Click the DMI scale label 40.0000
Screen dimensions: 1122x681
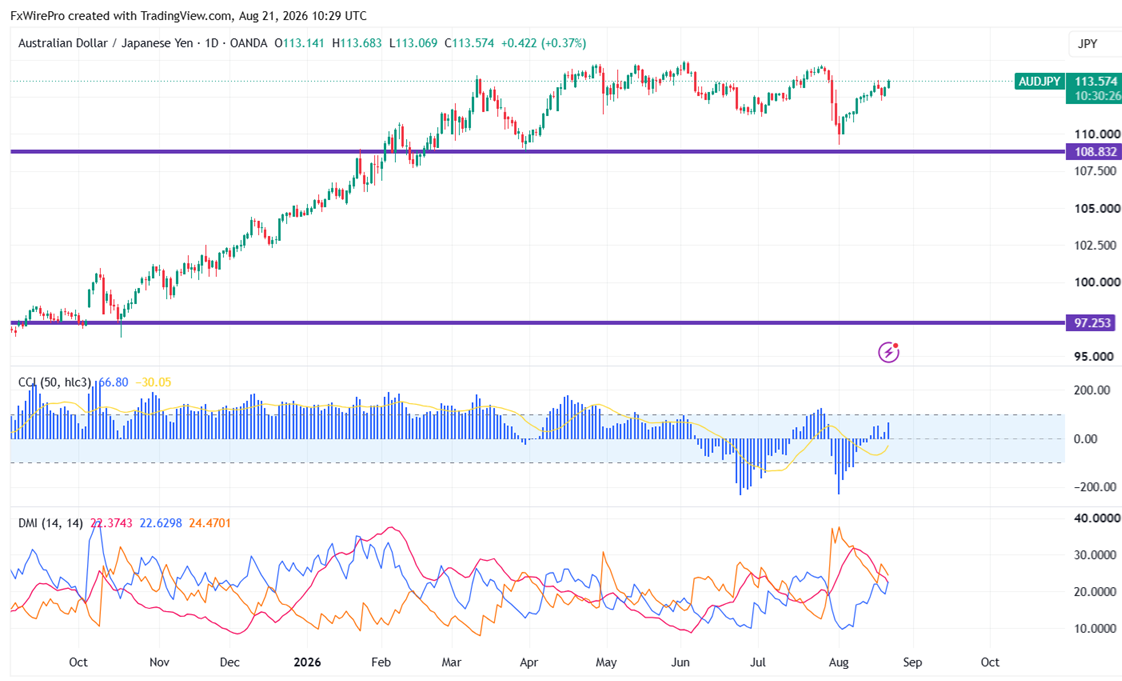tap(1097, 518)
